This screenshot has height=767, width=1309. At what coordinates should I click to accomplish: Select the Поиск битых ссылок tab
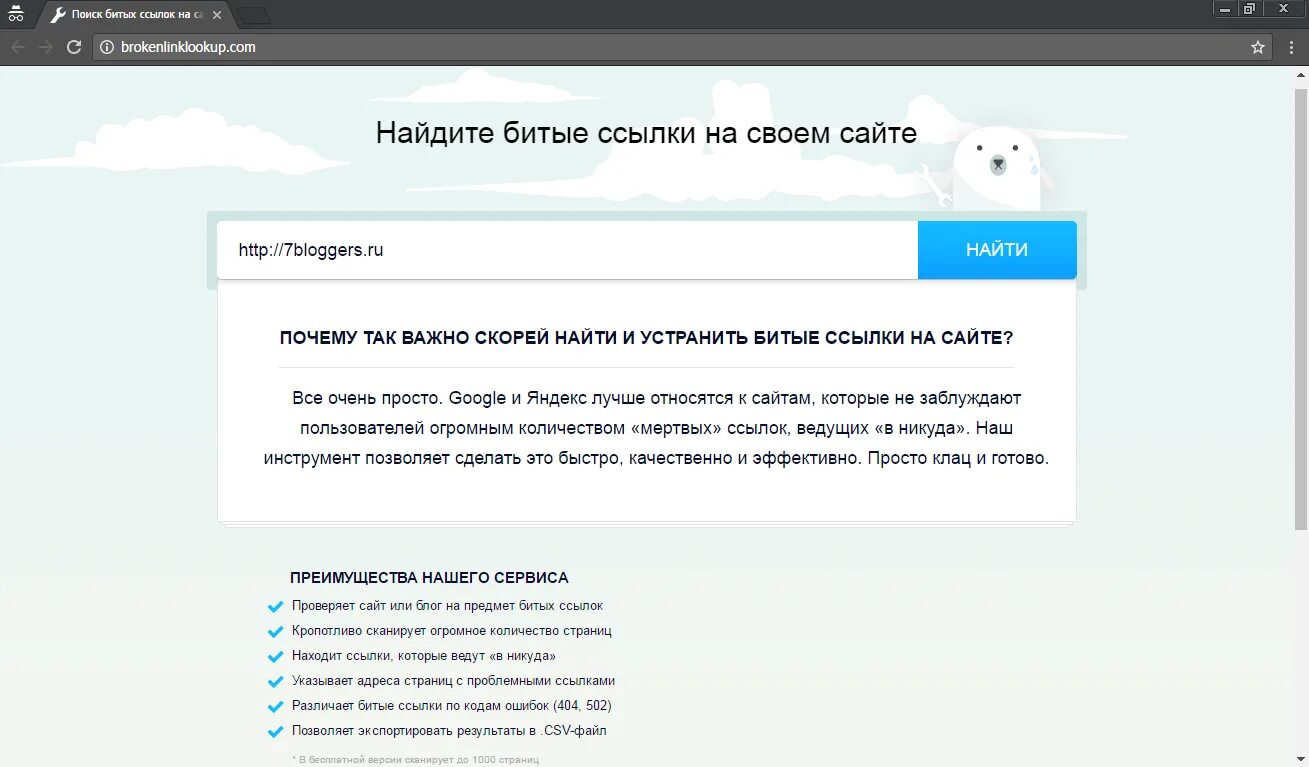[x=137, y=15]
